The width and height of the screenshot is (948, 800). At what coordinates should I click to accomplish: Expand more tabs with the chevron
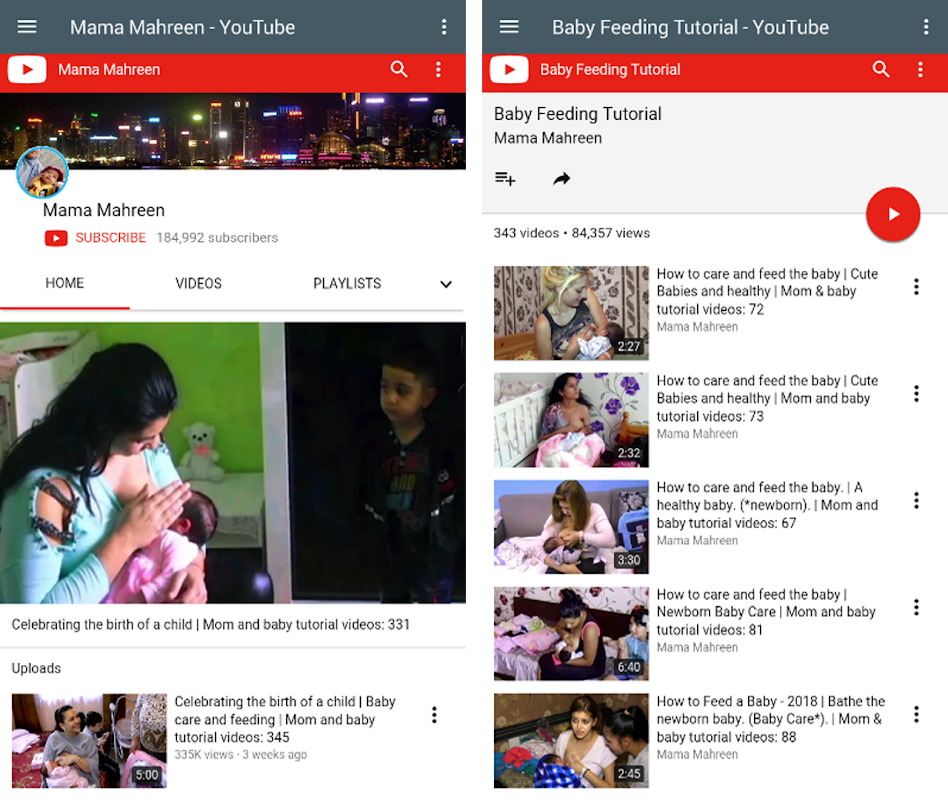point(446,284)
